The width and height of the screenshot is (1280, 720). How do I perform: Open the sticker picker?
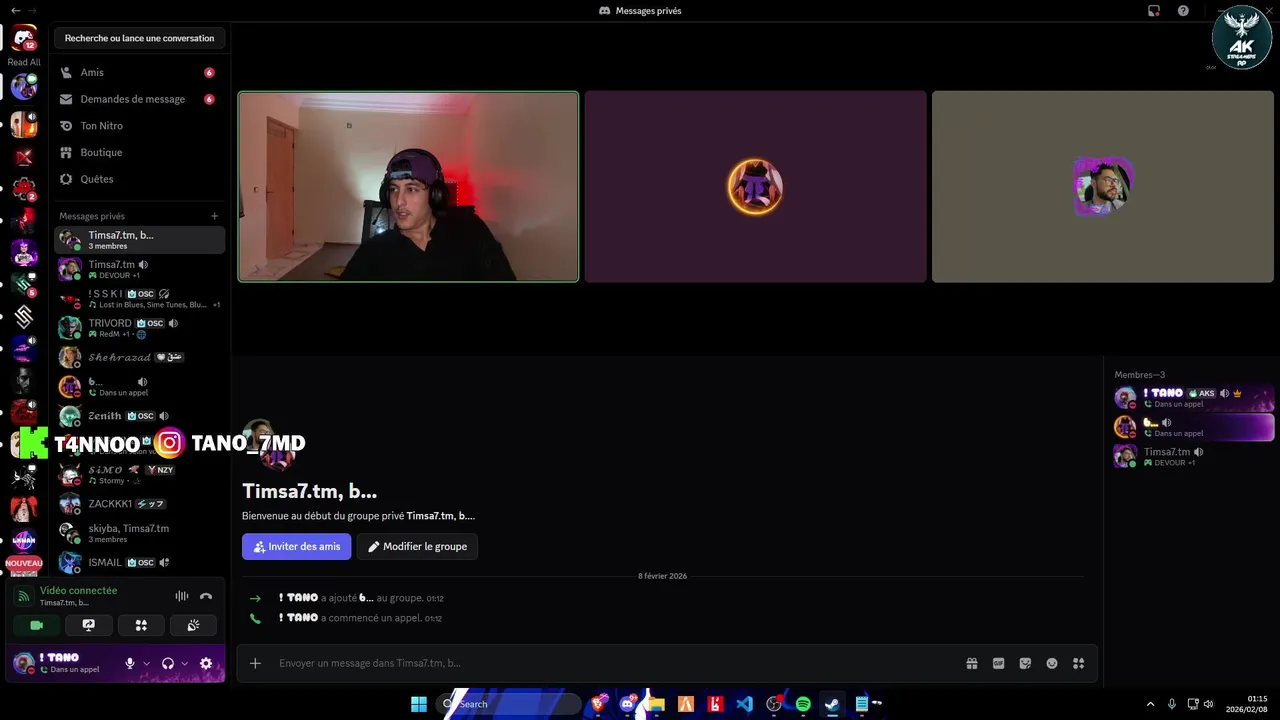1025,663
